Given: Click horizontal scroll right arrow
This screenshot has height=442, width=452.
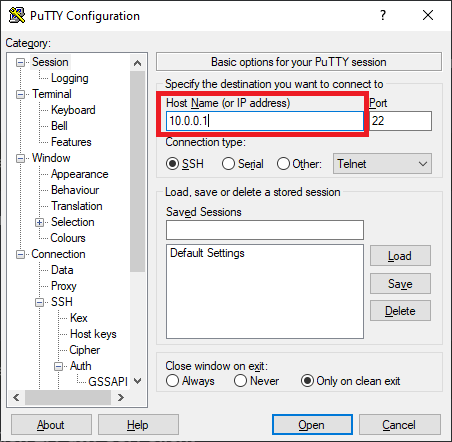Looking at the screenshot, I should [x=121, y=397].
